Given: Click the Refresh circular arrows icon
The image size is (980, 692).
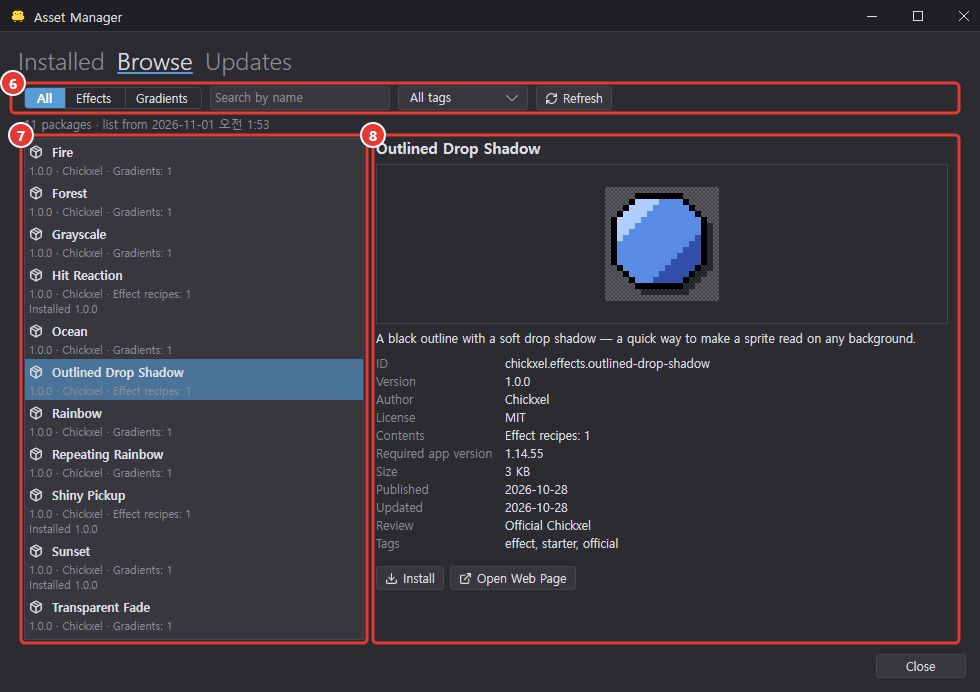Looking at the screenshot, I should click(x=551, y=99).
